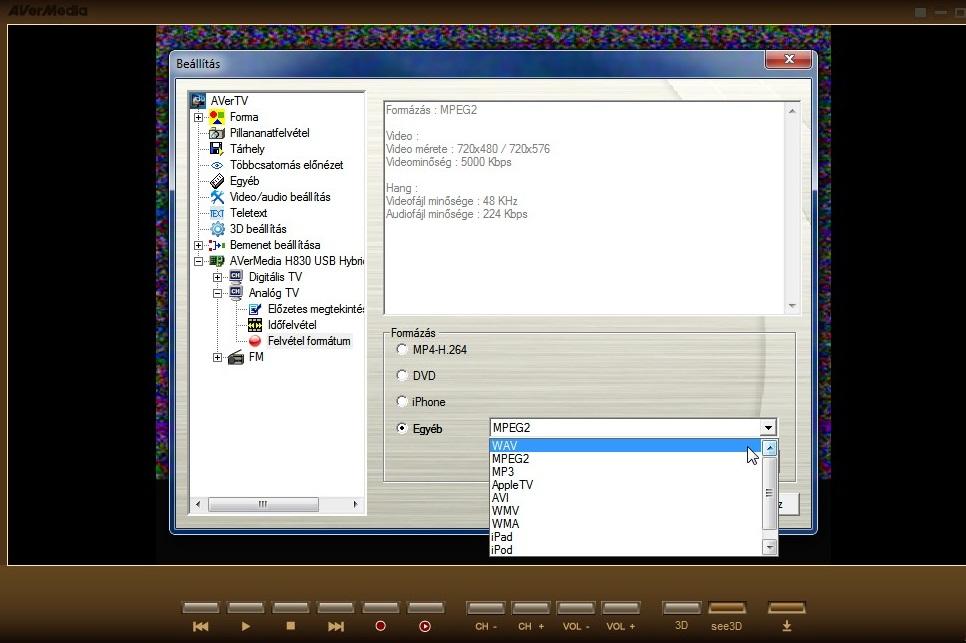
Task: Click the format list scroll up arrow
Action: (769, 448)
